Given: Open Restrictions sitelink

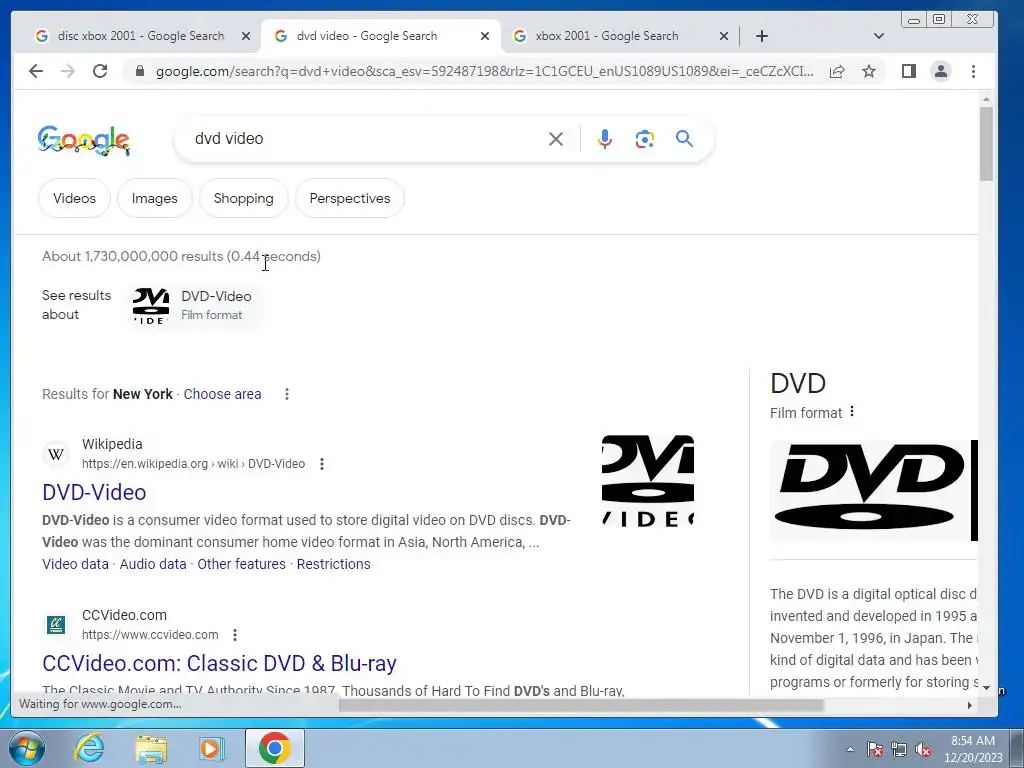Looking at the screenshot, I should 334,564.
